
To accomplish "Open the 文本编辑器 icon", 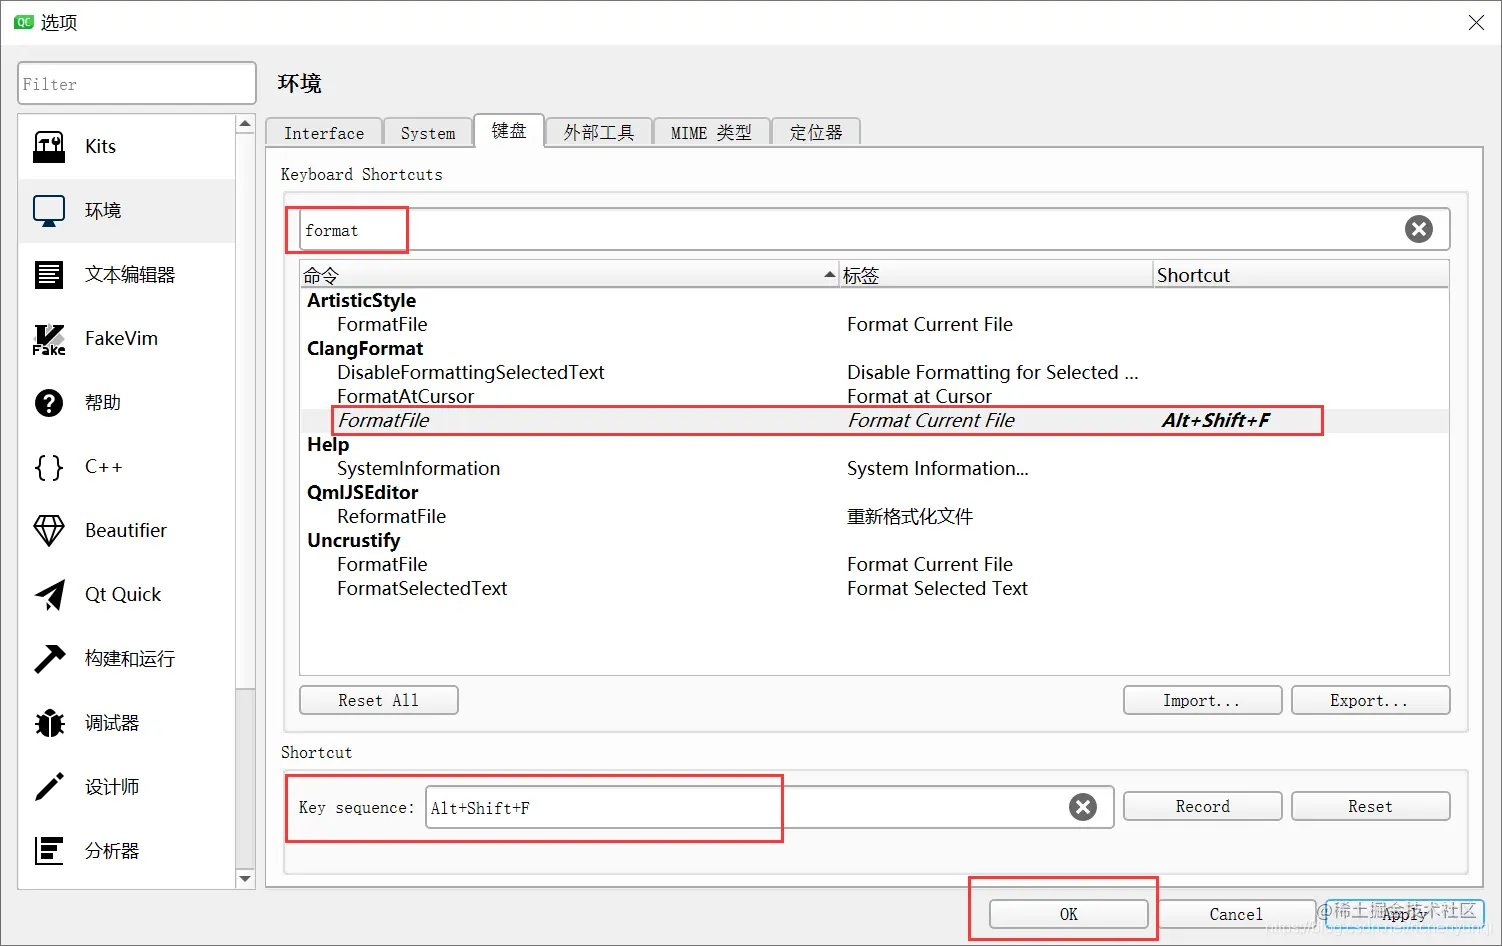I will click(x=49, y=275).
